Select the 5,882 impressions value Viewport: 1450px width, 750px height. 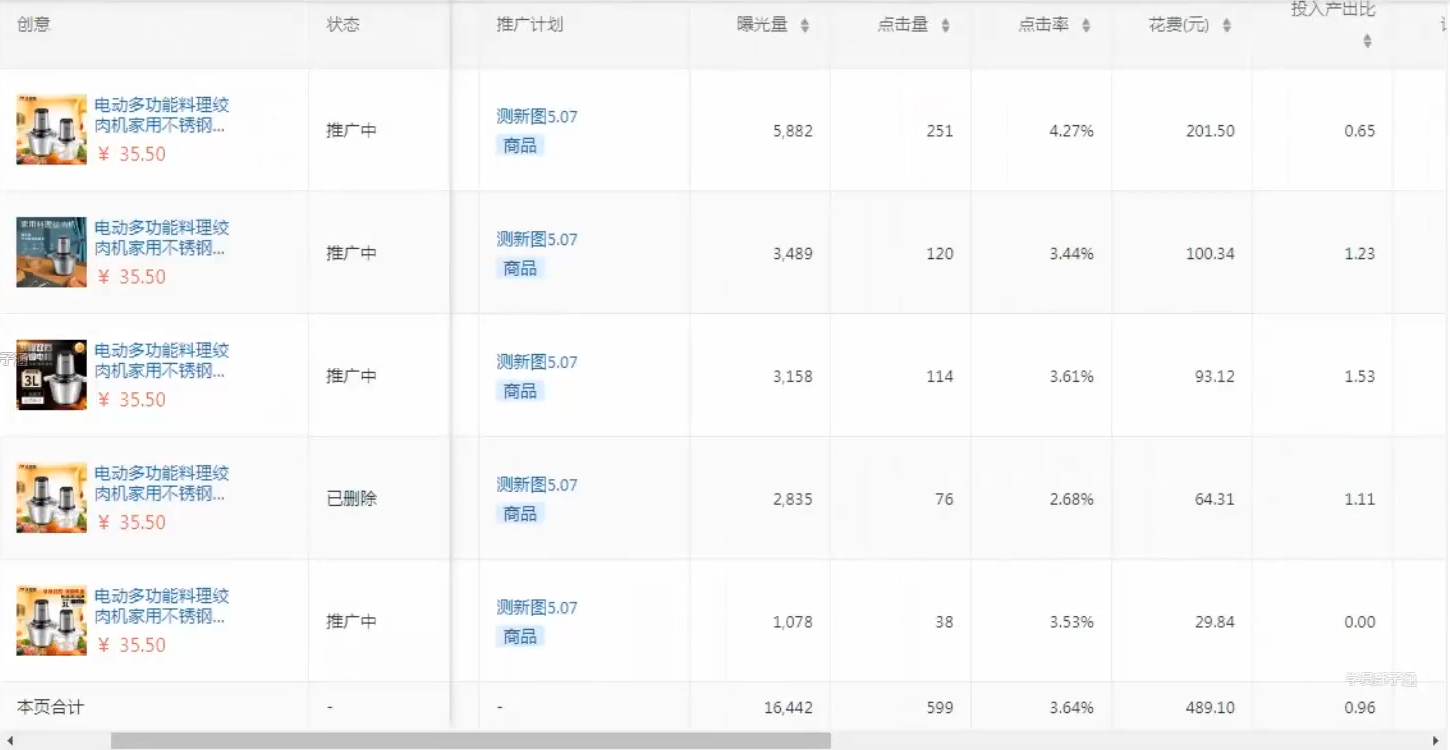tap(793, 131)
